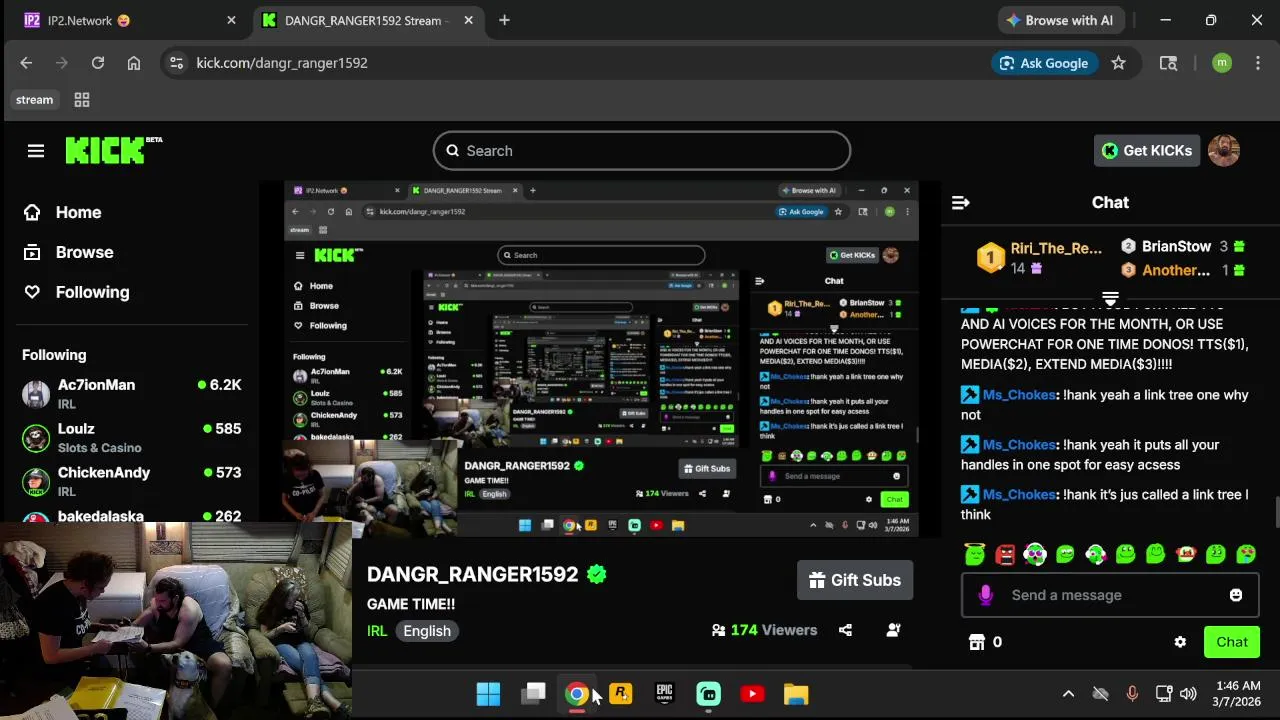Expand the hidden system tray icons chevron
1280x720 pixels.
tap(1068, 694)
